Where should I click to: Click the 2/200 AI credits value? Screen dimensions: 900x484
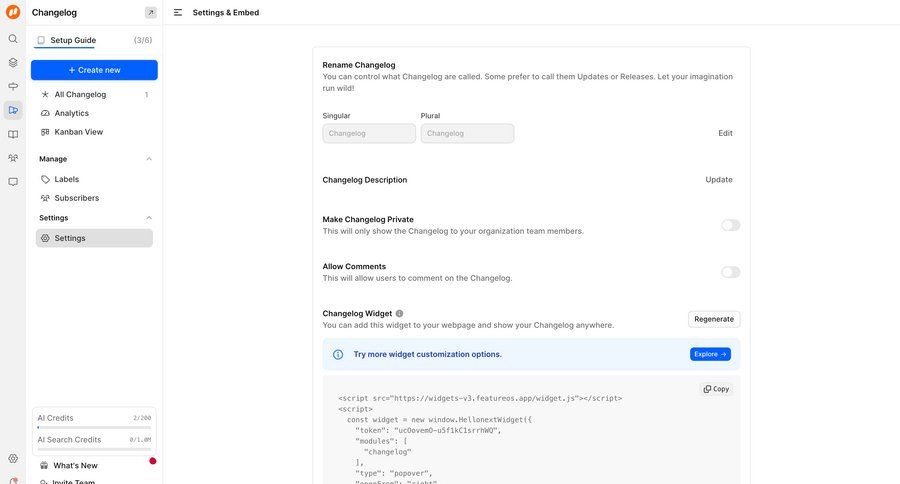coord(142,418)
